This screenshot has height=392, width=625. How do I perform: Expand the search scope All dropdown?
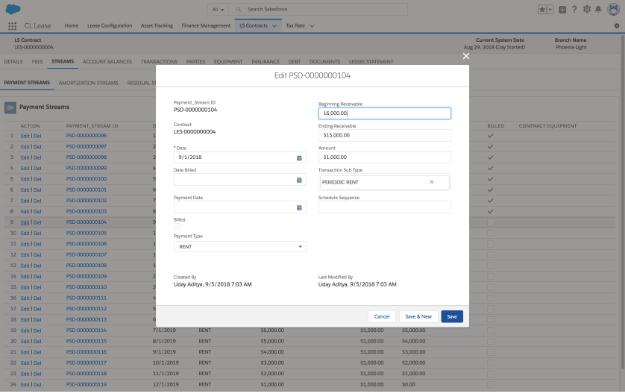(218, 9)
